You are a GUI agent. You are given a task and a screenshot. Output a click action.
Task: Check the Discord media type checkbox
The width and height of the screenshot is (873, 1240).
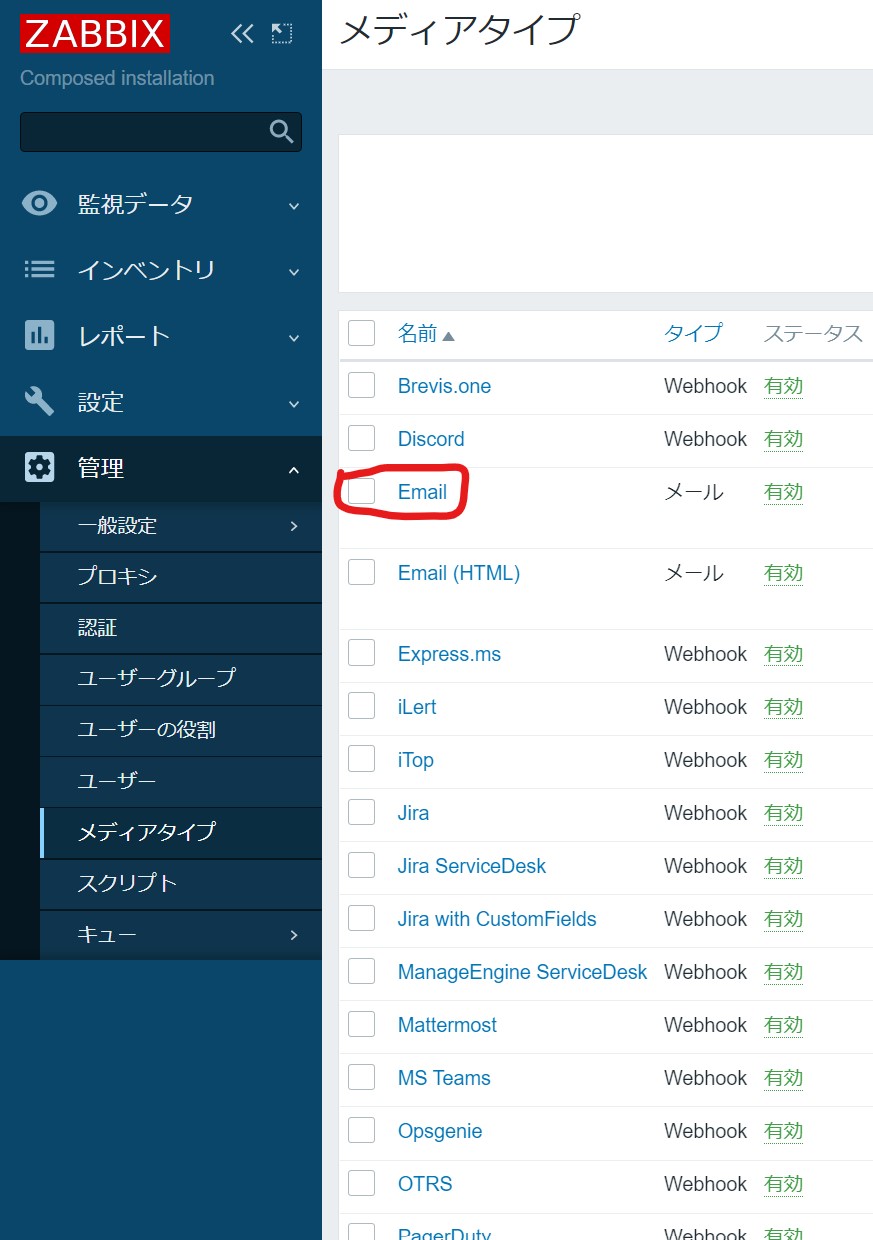point(361,438)
